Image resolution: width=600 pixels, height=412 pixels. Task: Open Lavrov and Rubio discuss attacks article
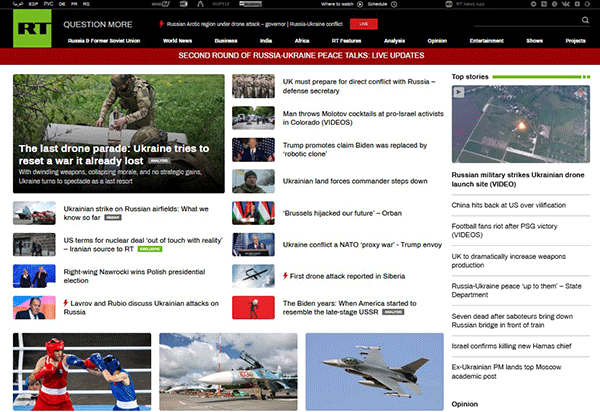tap(141, 308)
